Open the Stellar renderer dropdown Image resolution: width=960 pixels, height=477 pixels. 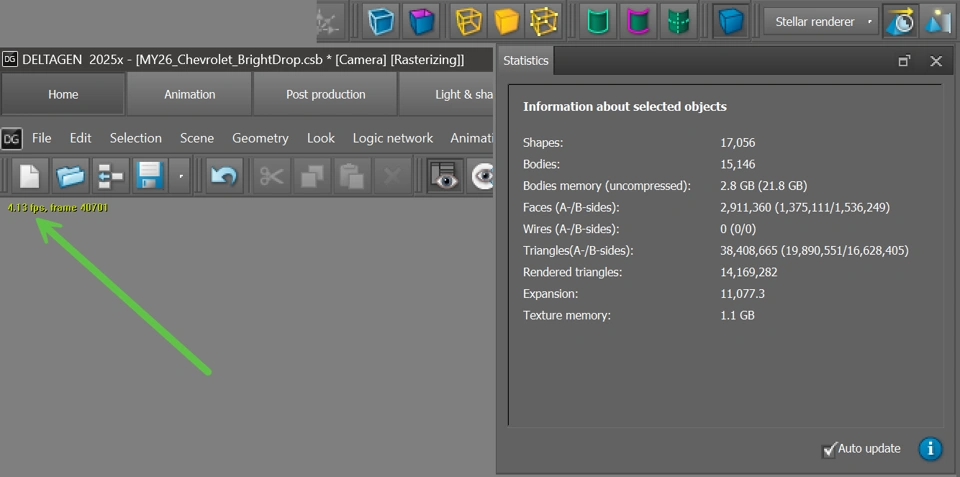click(819, 20)
